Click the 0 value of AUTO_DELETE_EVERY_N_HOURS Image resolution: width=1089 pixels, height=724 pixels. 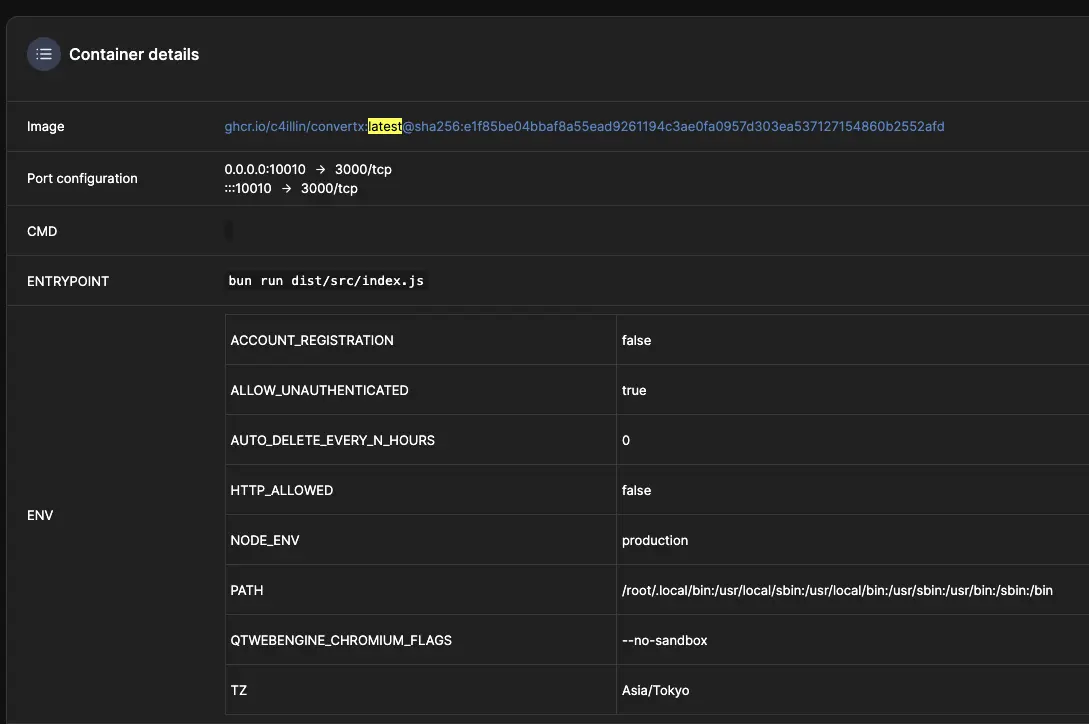[x=626, y=441]
